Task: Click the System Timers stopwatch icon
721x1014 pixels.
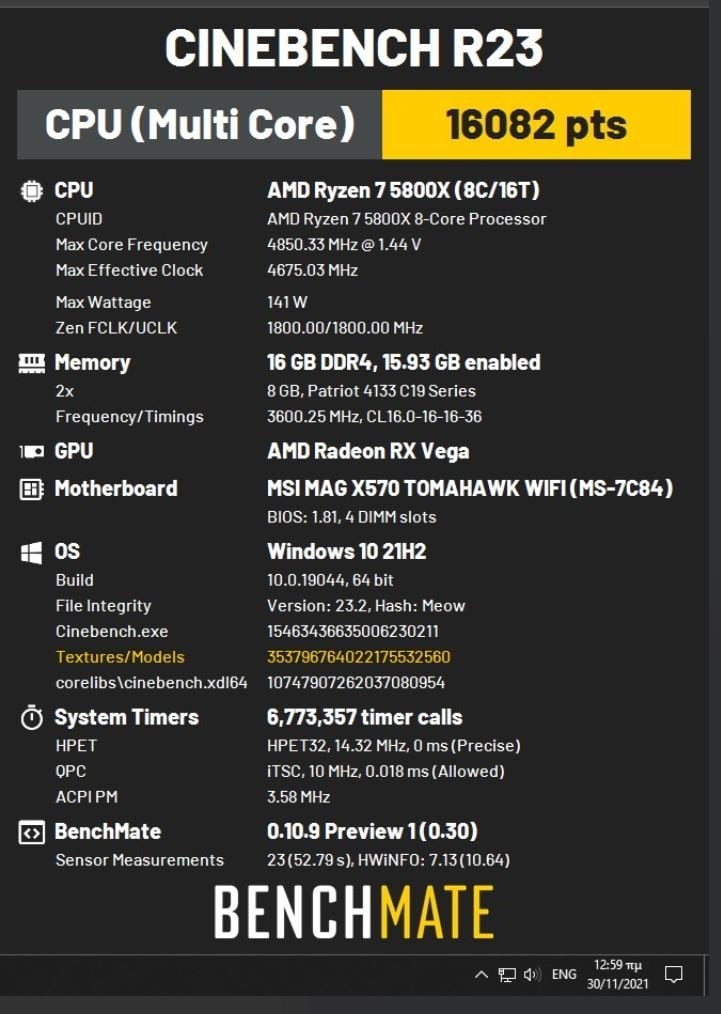Action: (31, 718)
